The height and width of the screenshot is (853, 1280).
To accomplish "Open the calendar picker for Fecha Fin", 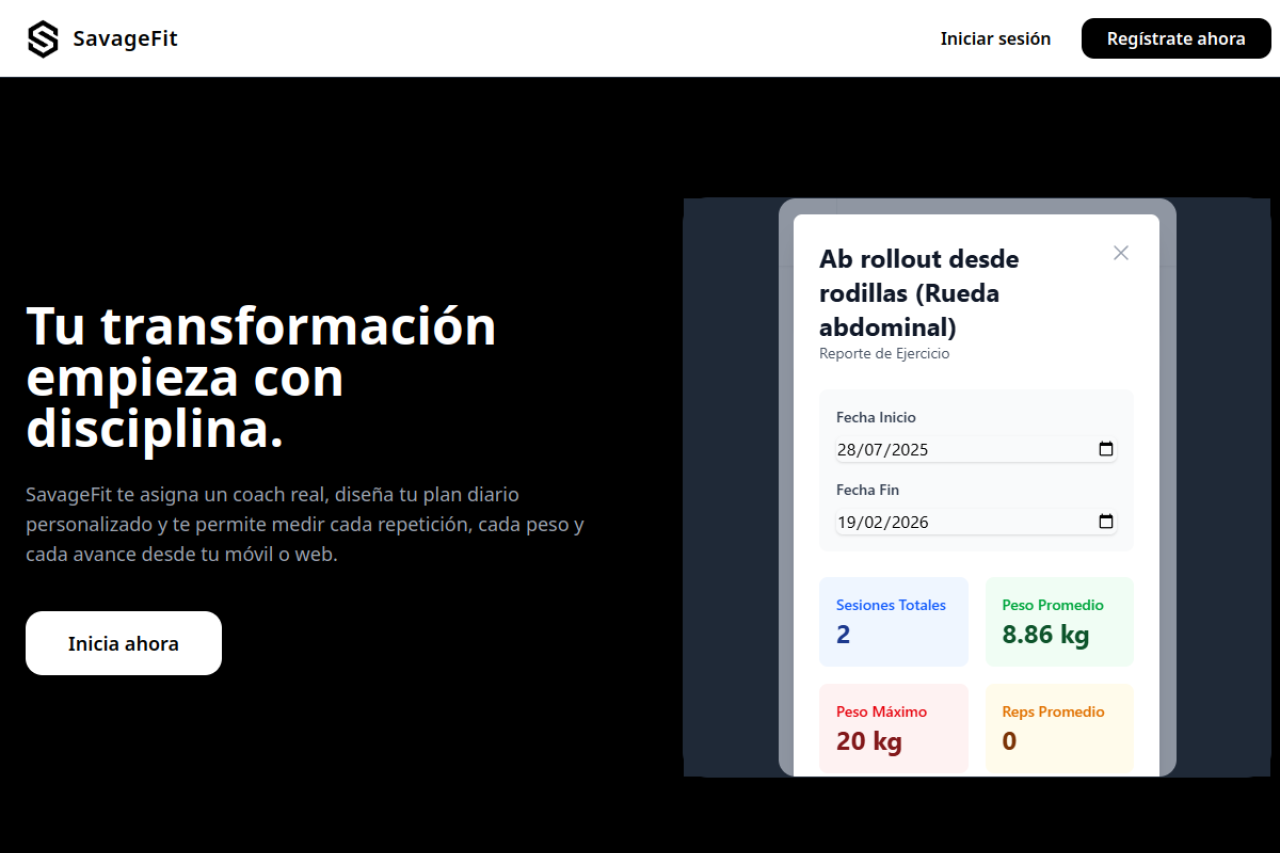I will pos(1106,521).
